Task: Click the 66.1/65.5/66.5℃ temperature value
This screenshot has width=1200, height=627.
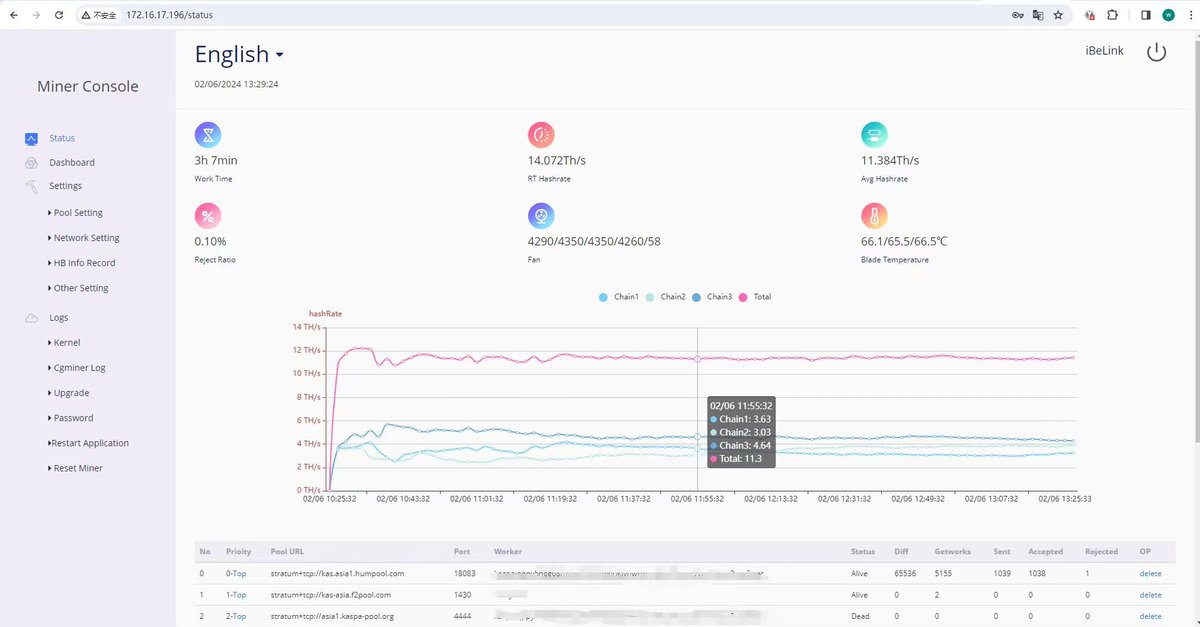Action: [x=904, y=241]
